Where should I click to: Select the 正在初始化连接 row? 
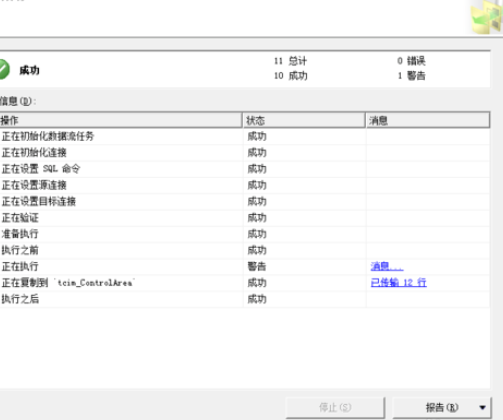point(245,153)
